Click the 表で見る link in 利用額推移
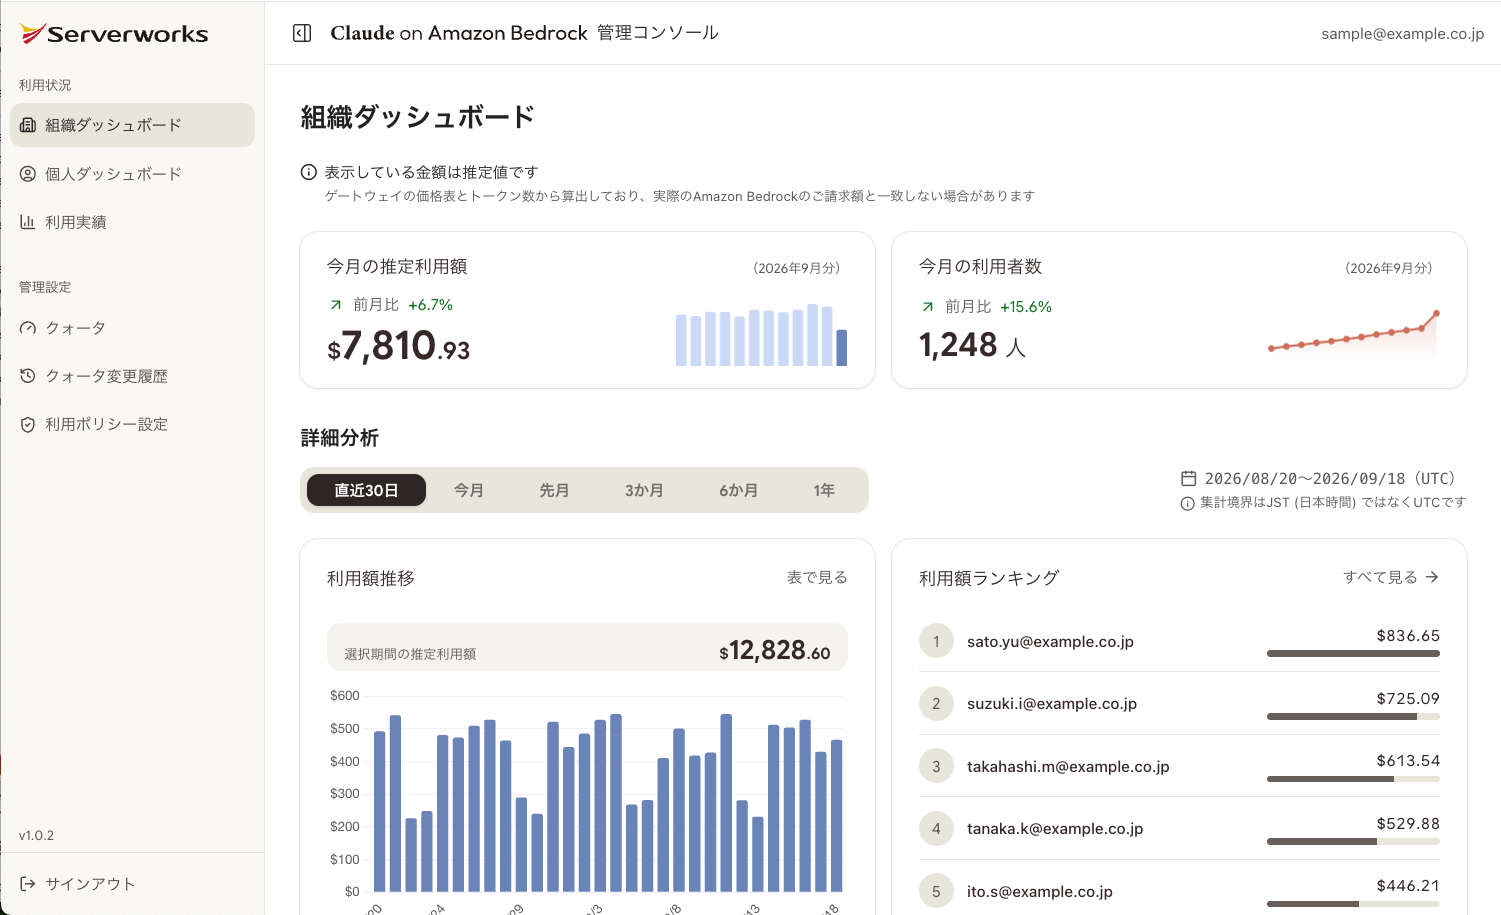 click(x=817, y=577)
